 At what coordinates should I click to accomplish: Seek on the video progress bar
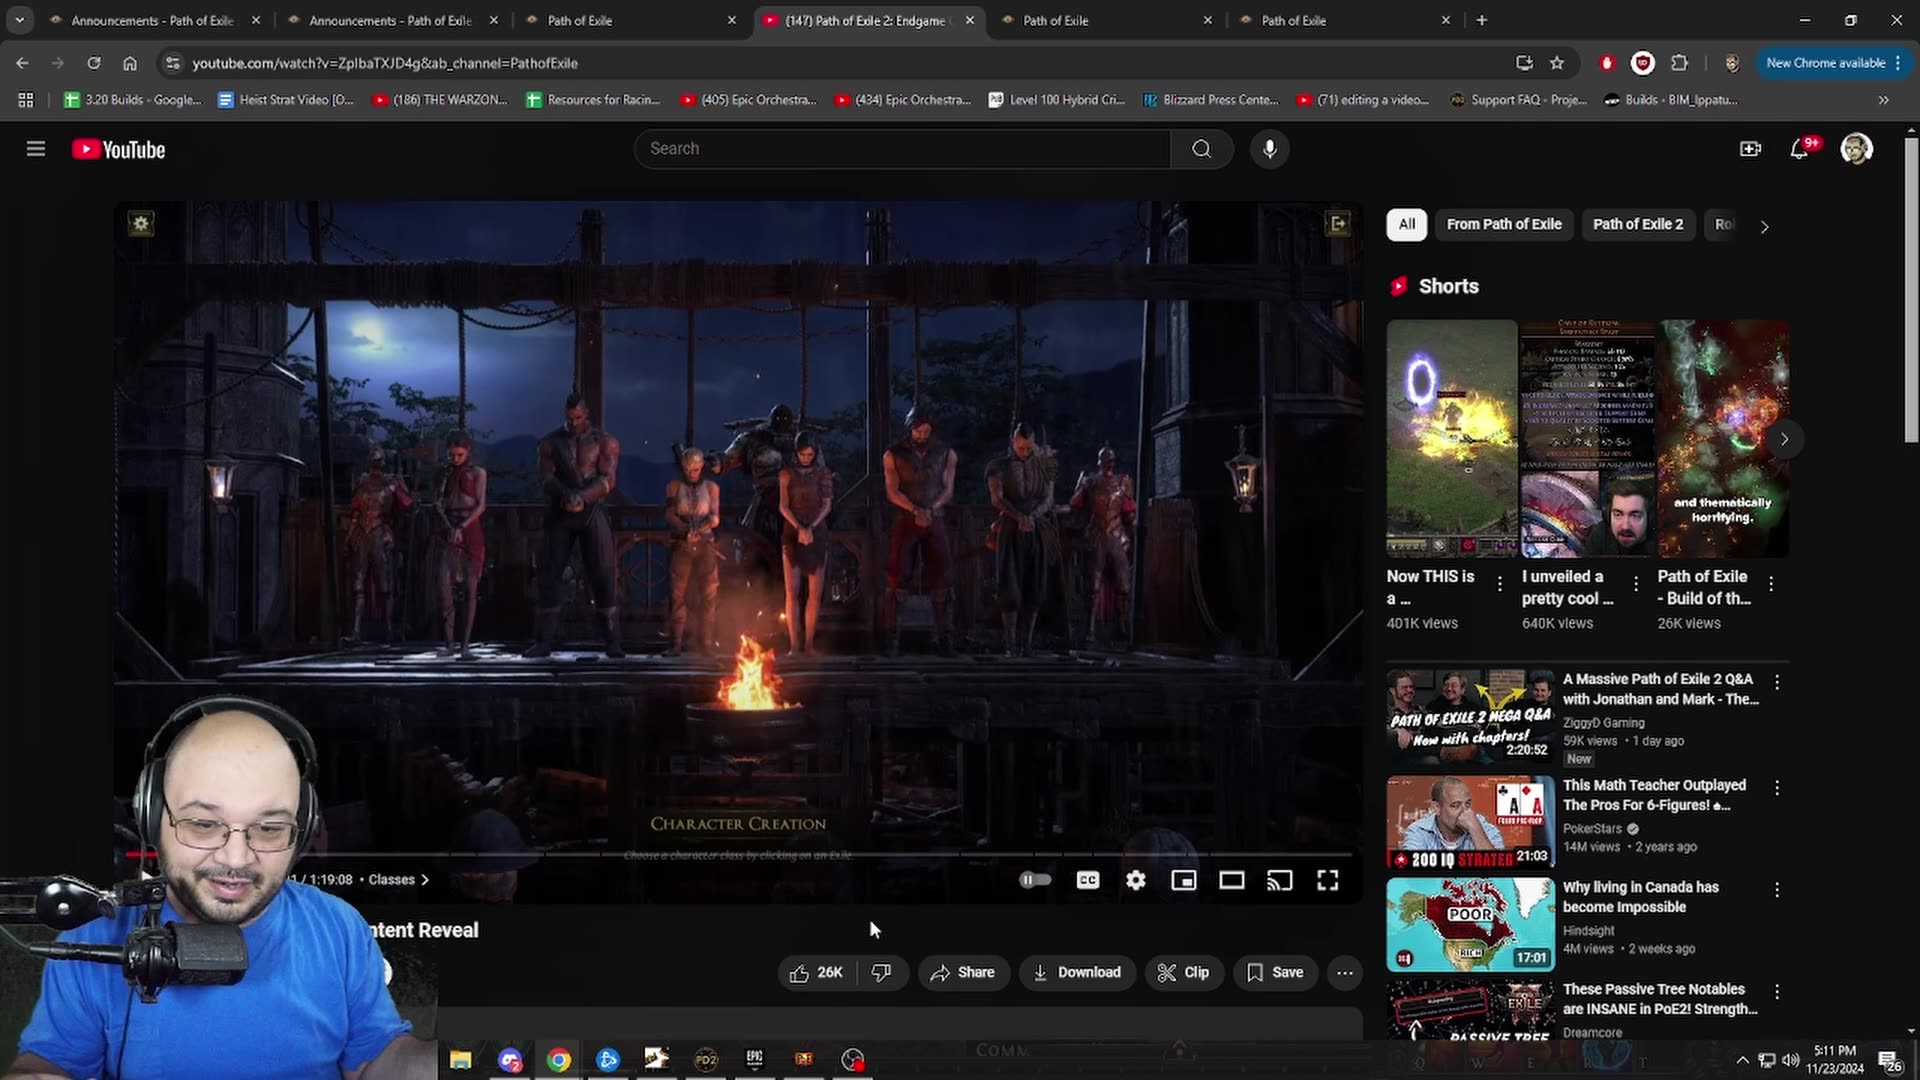[740, 854]
